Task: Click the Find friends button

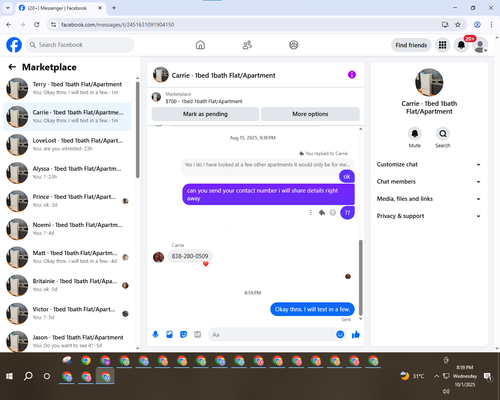Action: pyautogui.click(x=411, y=45)
